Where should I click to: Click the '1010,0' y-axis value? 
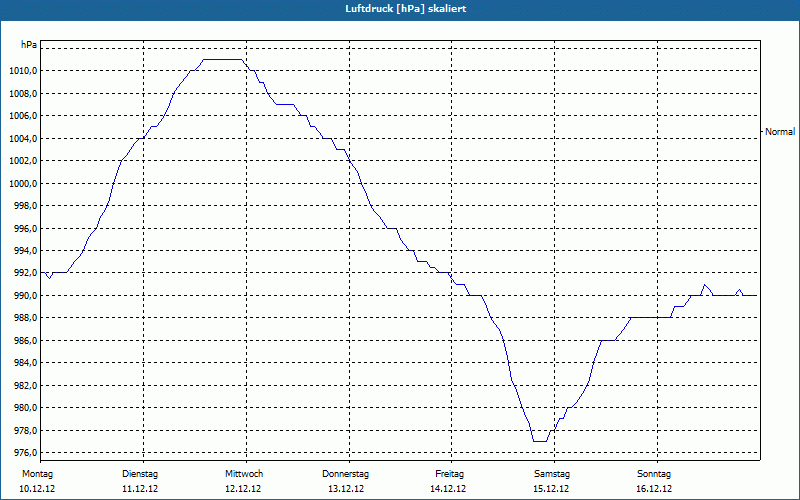(23, 71)
